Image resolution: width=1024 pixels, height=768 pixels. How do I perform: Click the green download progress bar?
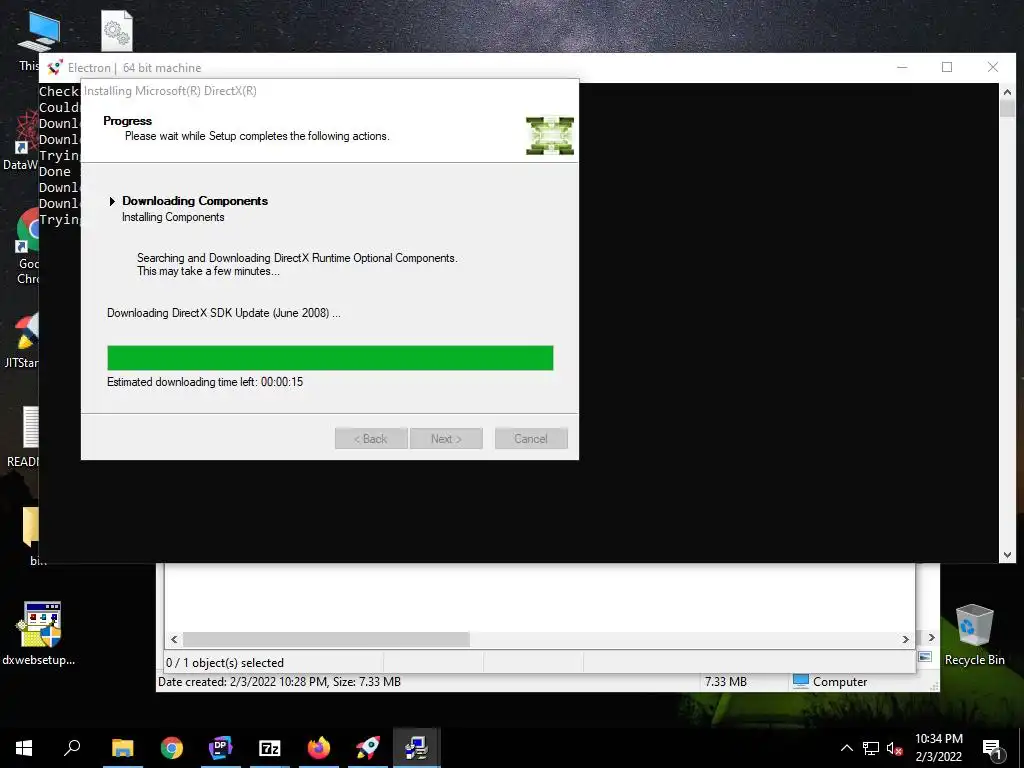[x=330, y=358]
